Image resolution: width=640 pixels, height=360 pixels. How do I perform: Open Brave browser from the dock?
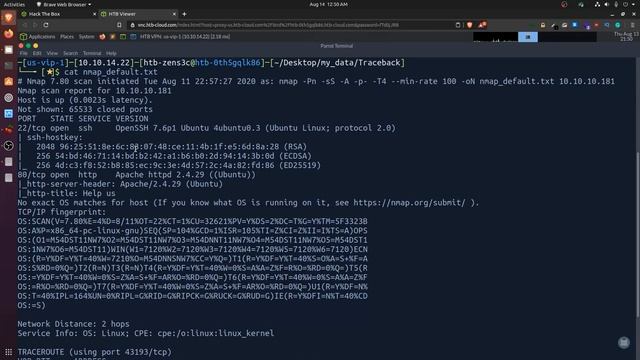coord(9,18)
